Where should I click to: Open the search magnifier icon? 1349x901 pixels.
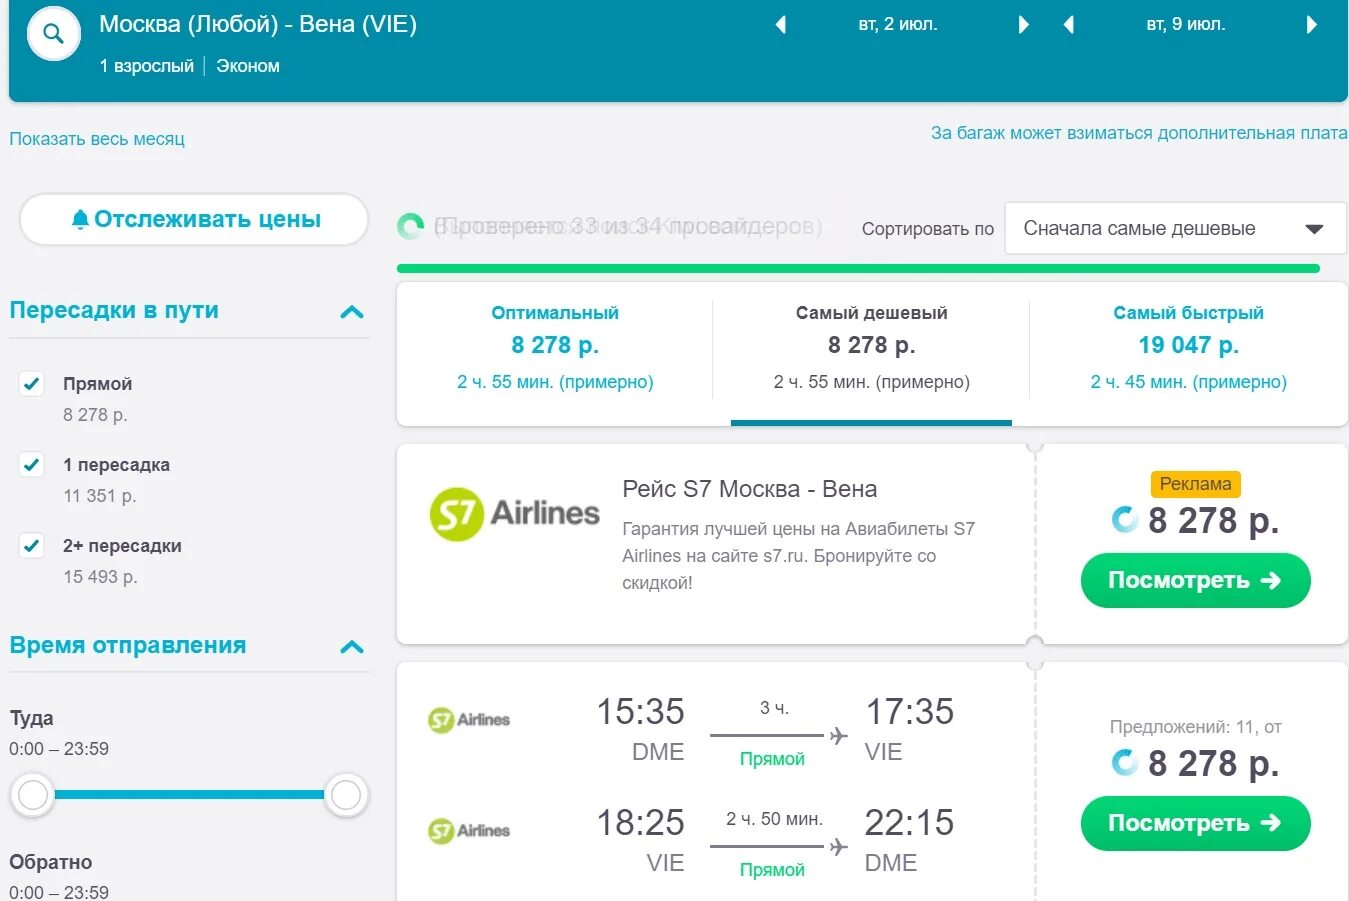(x=53, y=35)
